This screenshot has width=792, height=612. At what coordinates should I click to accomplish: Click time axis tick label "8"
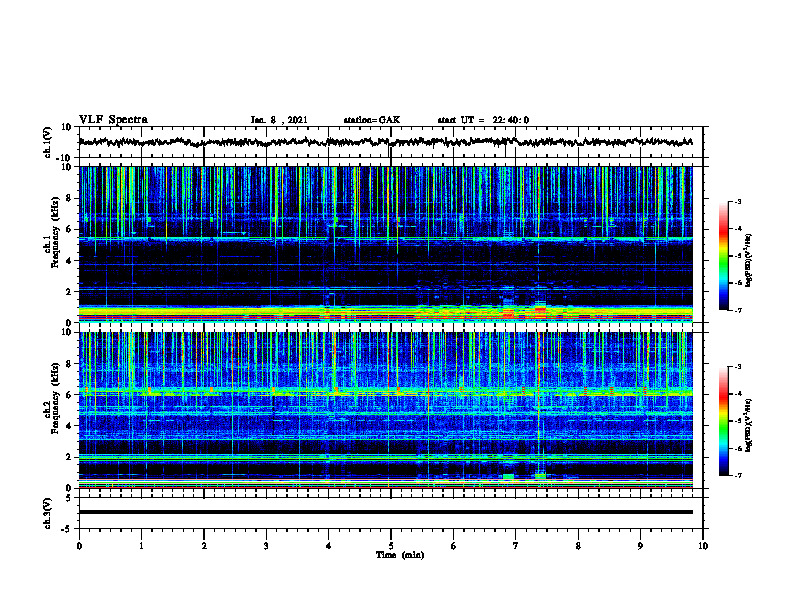tap(578, 546)
